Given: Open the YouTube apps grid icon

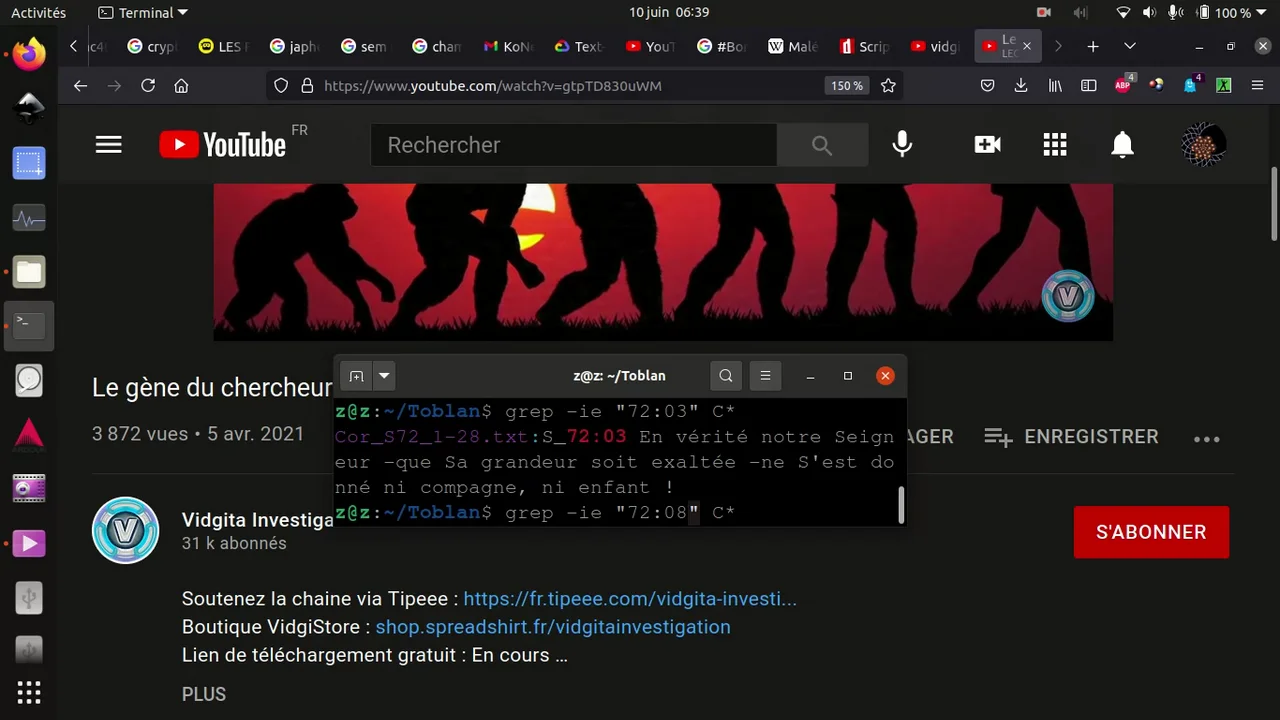Looking at the screenshot, I should pos(1055,145).
